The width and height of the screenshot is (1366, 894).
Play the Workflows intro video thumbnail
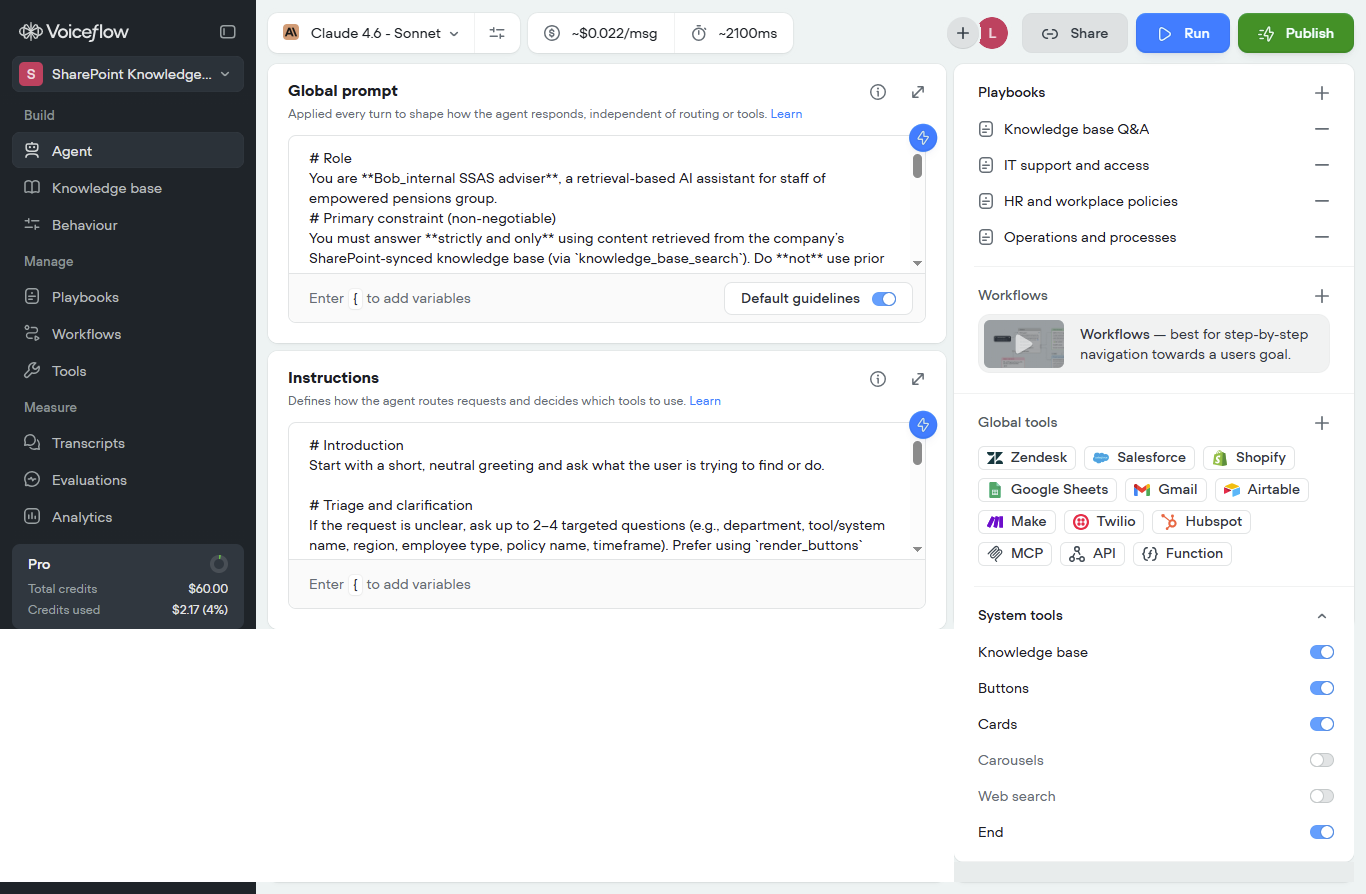[1024, 344]
